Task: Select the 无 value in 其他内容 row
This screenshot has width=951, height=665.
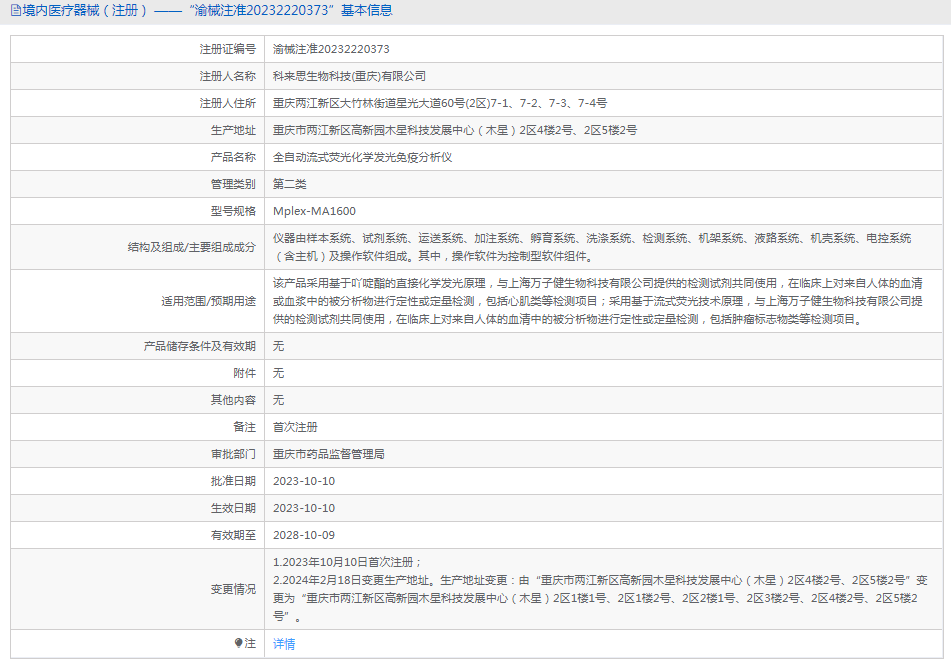Action: [x=278, y=400]
